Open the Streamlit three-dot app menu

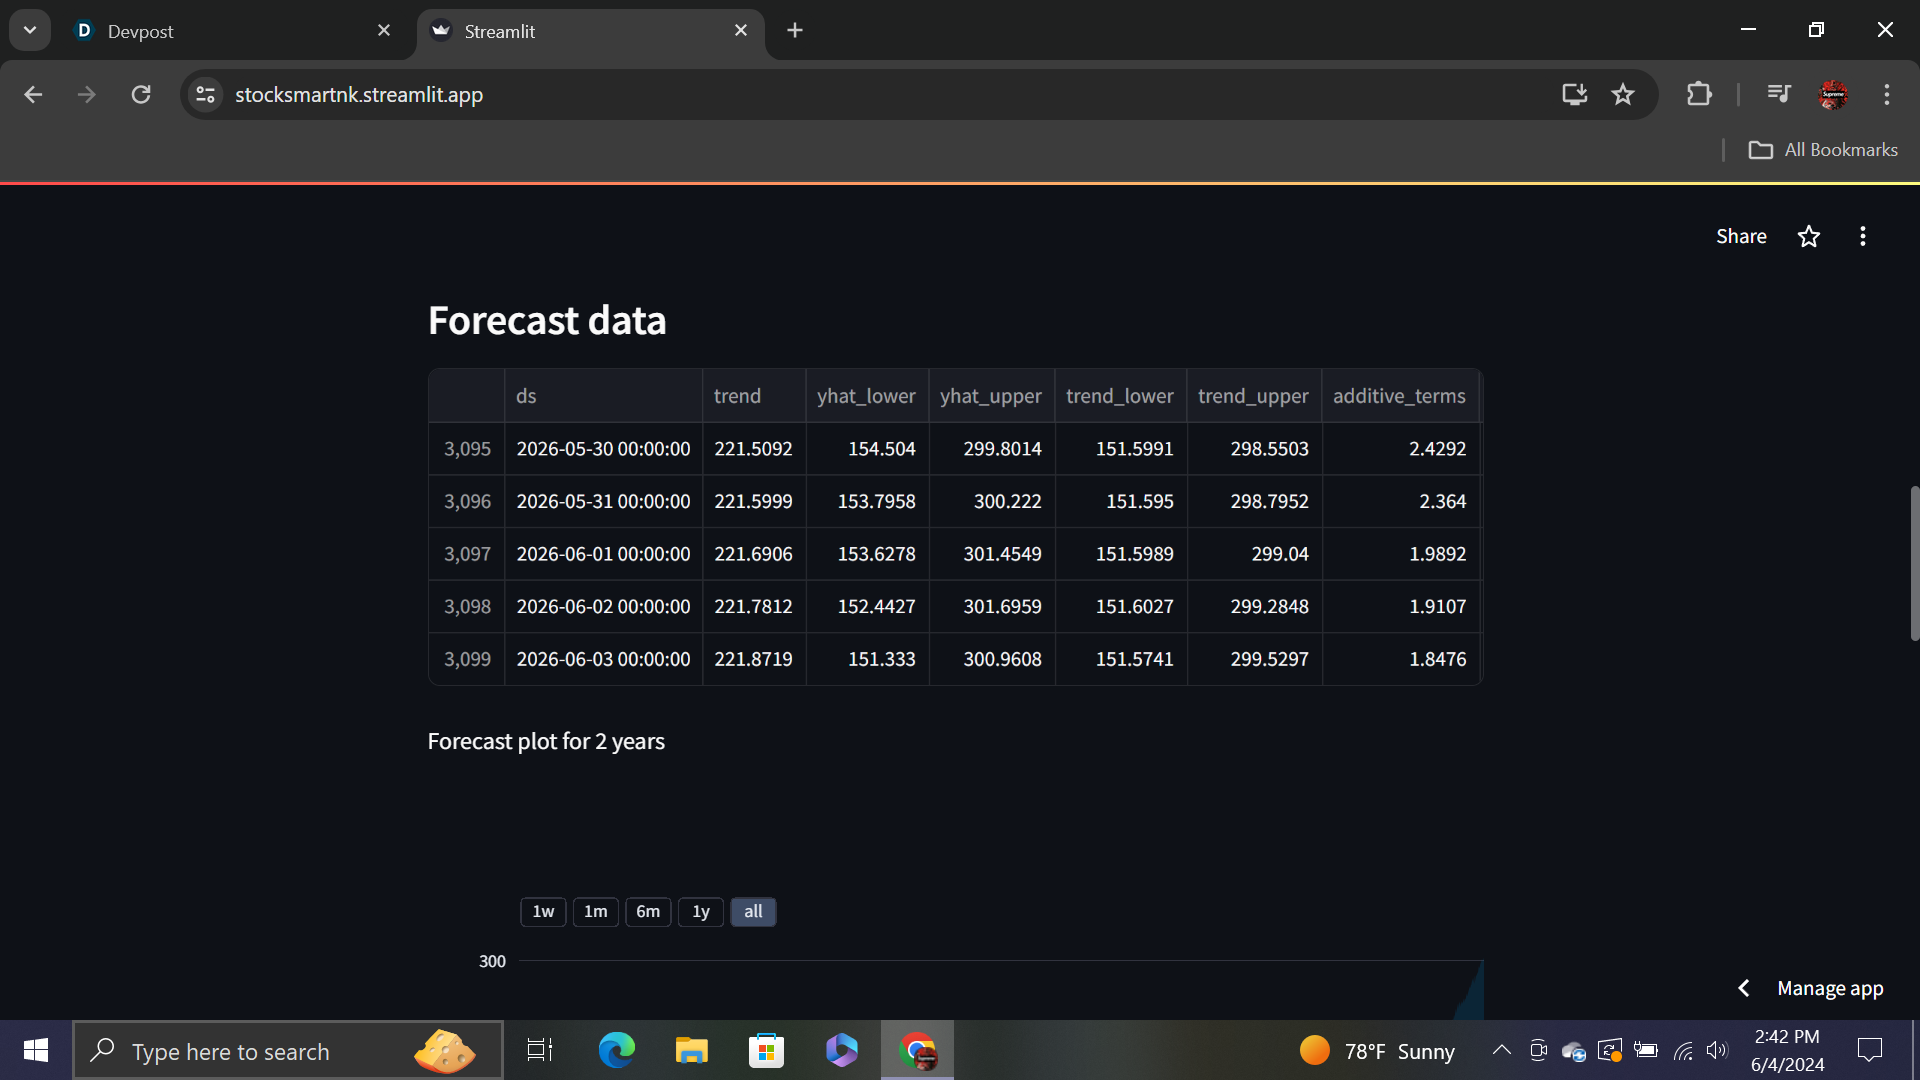click(1862, 237)
